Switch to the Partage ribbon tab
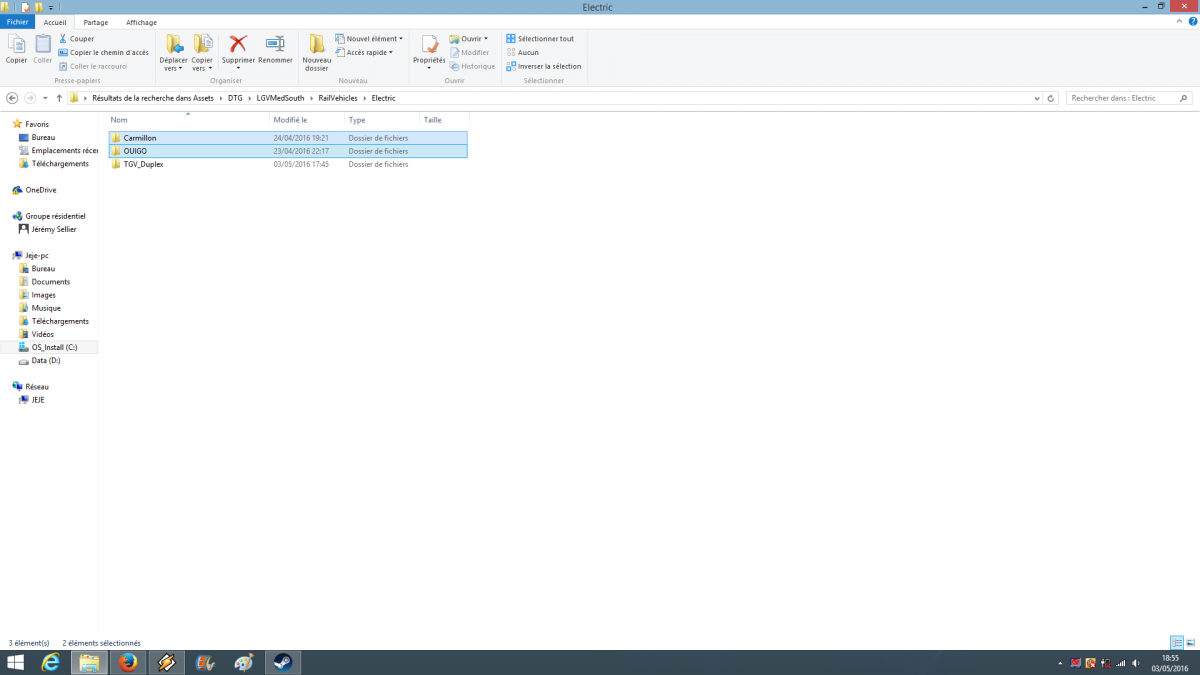The width and height of the screenshot is (1200, 675). pyautogui.click(x=96, y=22)
